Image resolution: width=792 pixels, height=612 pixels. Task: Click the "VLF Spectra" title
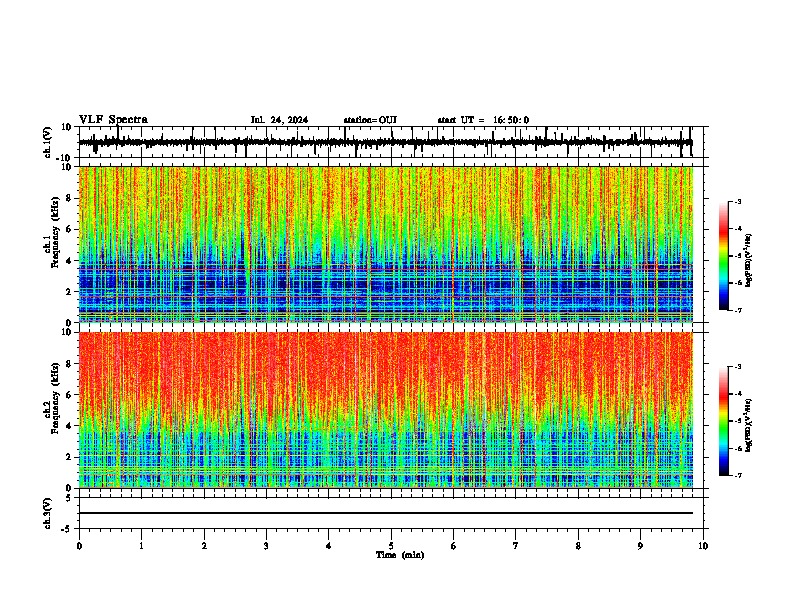[113, 120]
